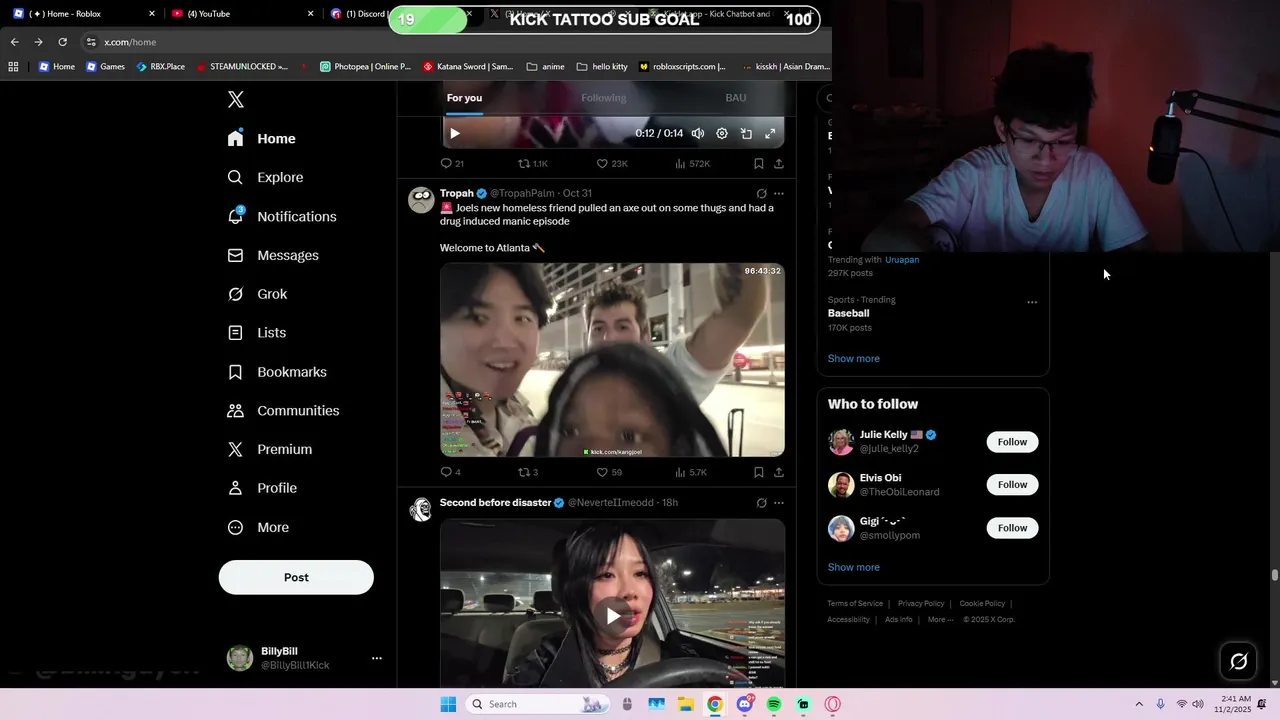Repost the post with 1.1K reposts
The image size is (1280, 720).
point(532,163)
